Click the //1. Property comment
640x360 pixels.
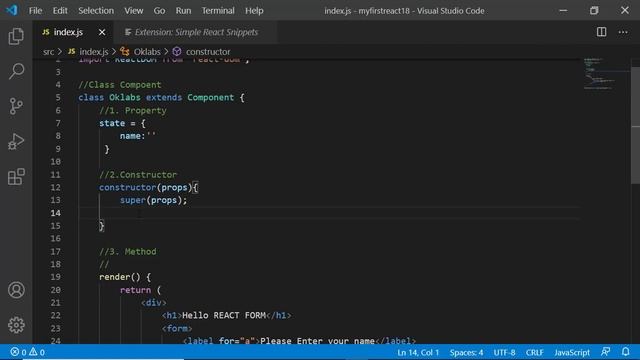coord(133,111)
